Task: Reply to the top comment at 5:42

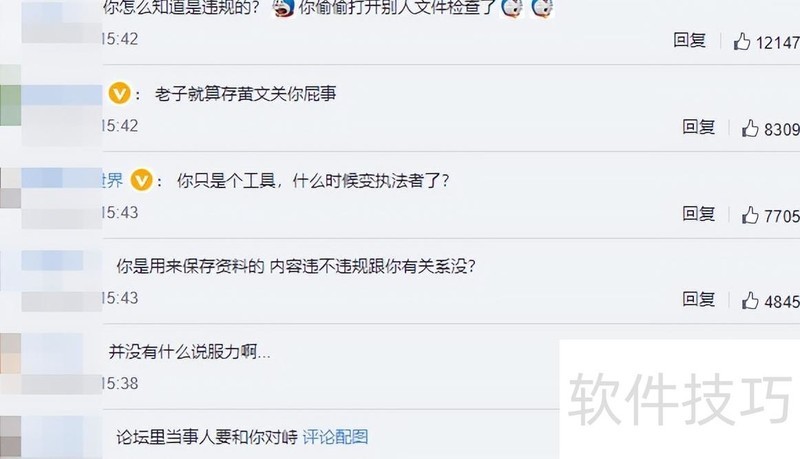Action: [x=689, y=40]
